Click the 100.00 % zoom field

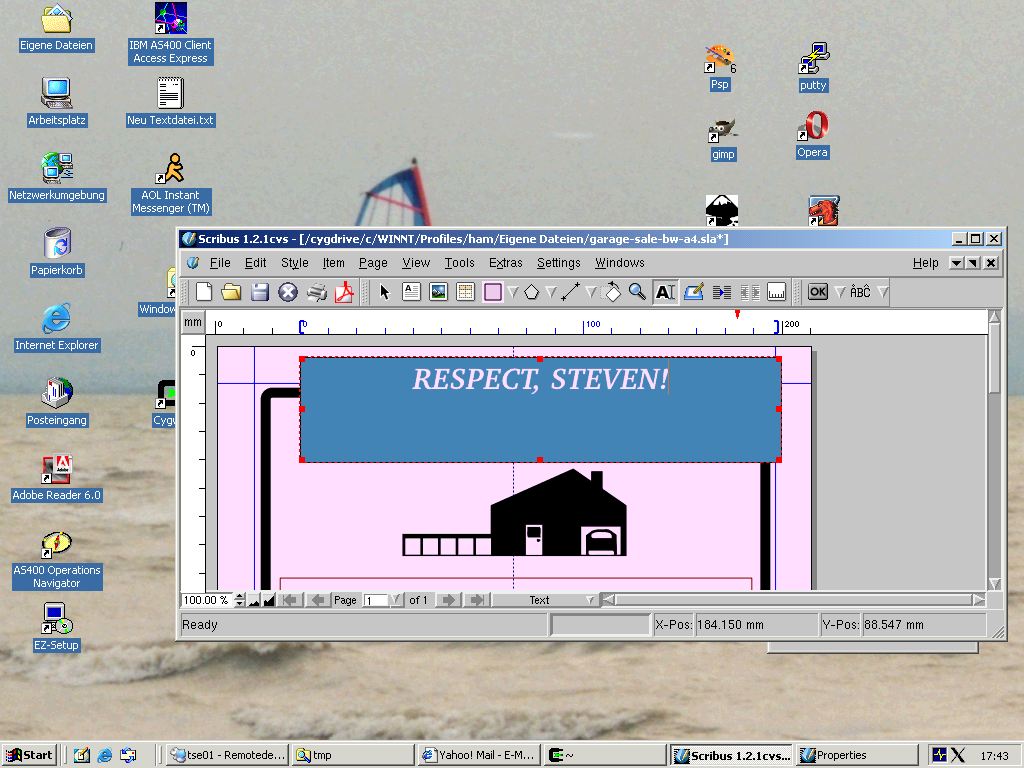(206, 600)
